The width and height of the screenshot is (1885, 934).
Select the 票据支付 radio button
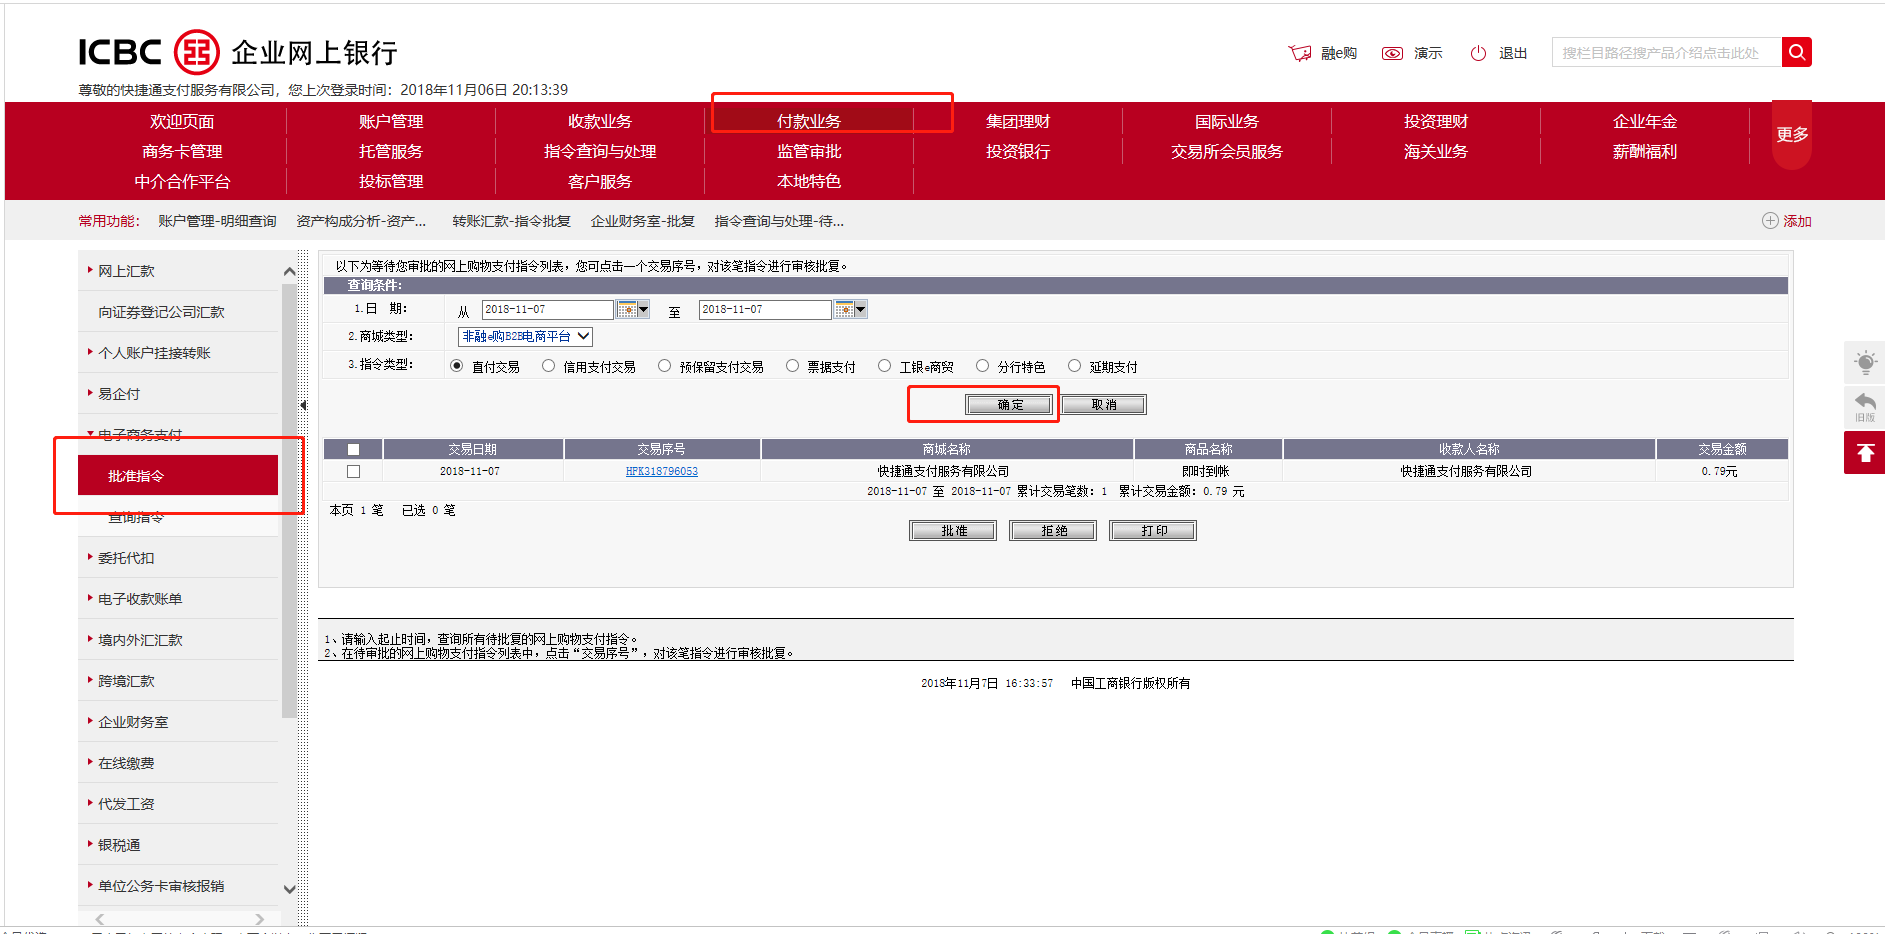pyautogui.click(x=792, y=366)
